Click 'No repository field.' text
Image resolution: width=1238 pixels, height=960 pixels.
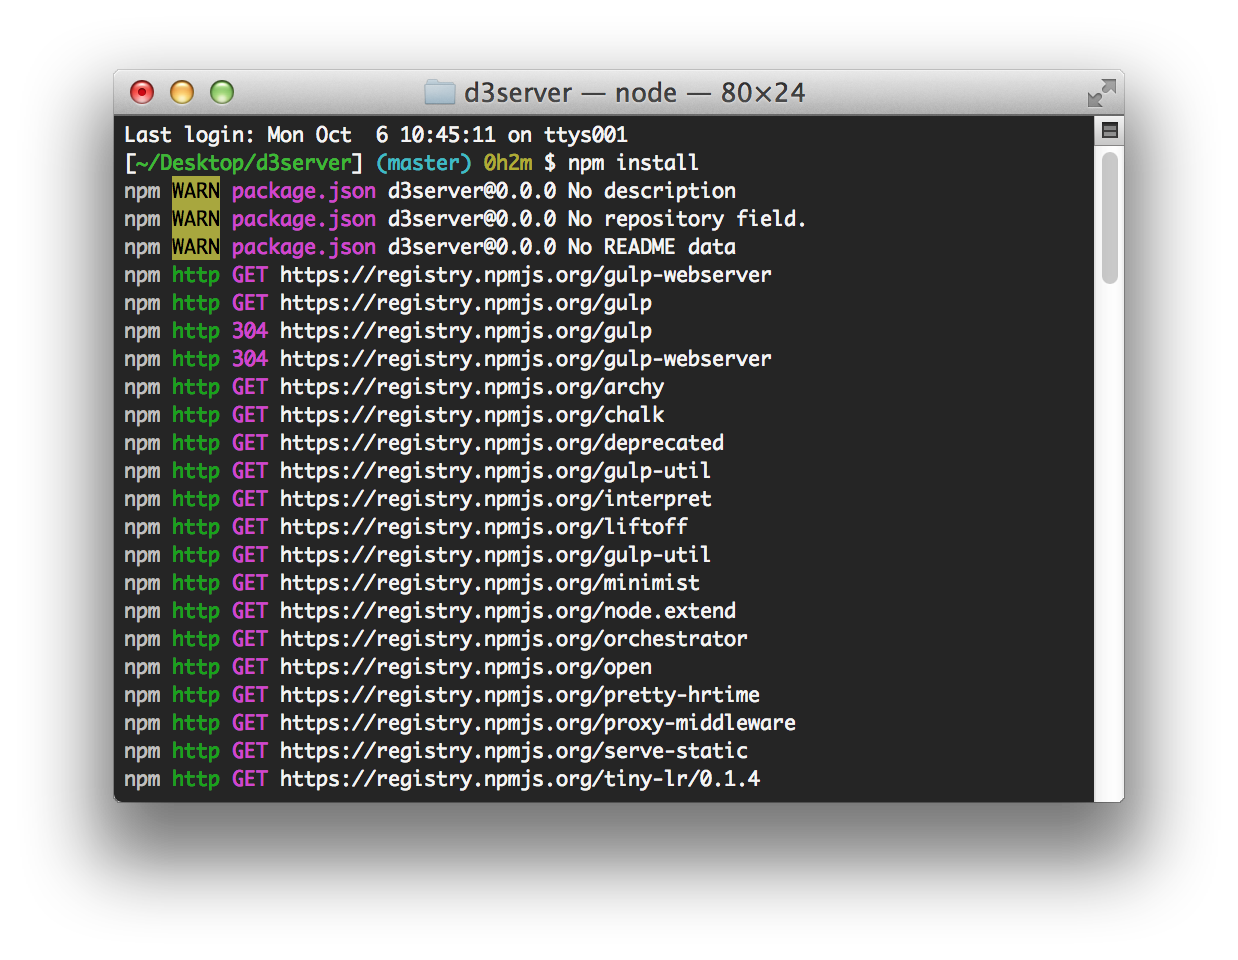click(687, 219)
